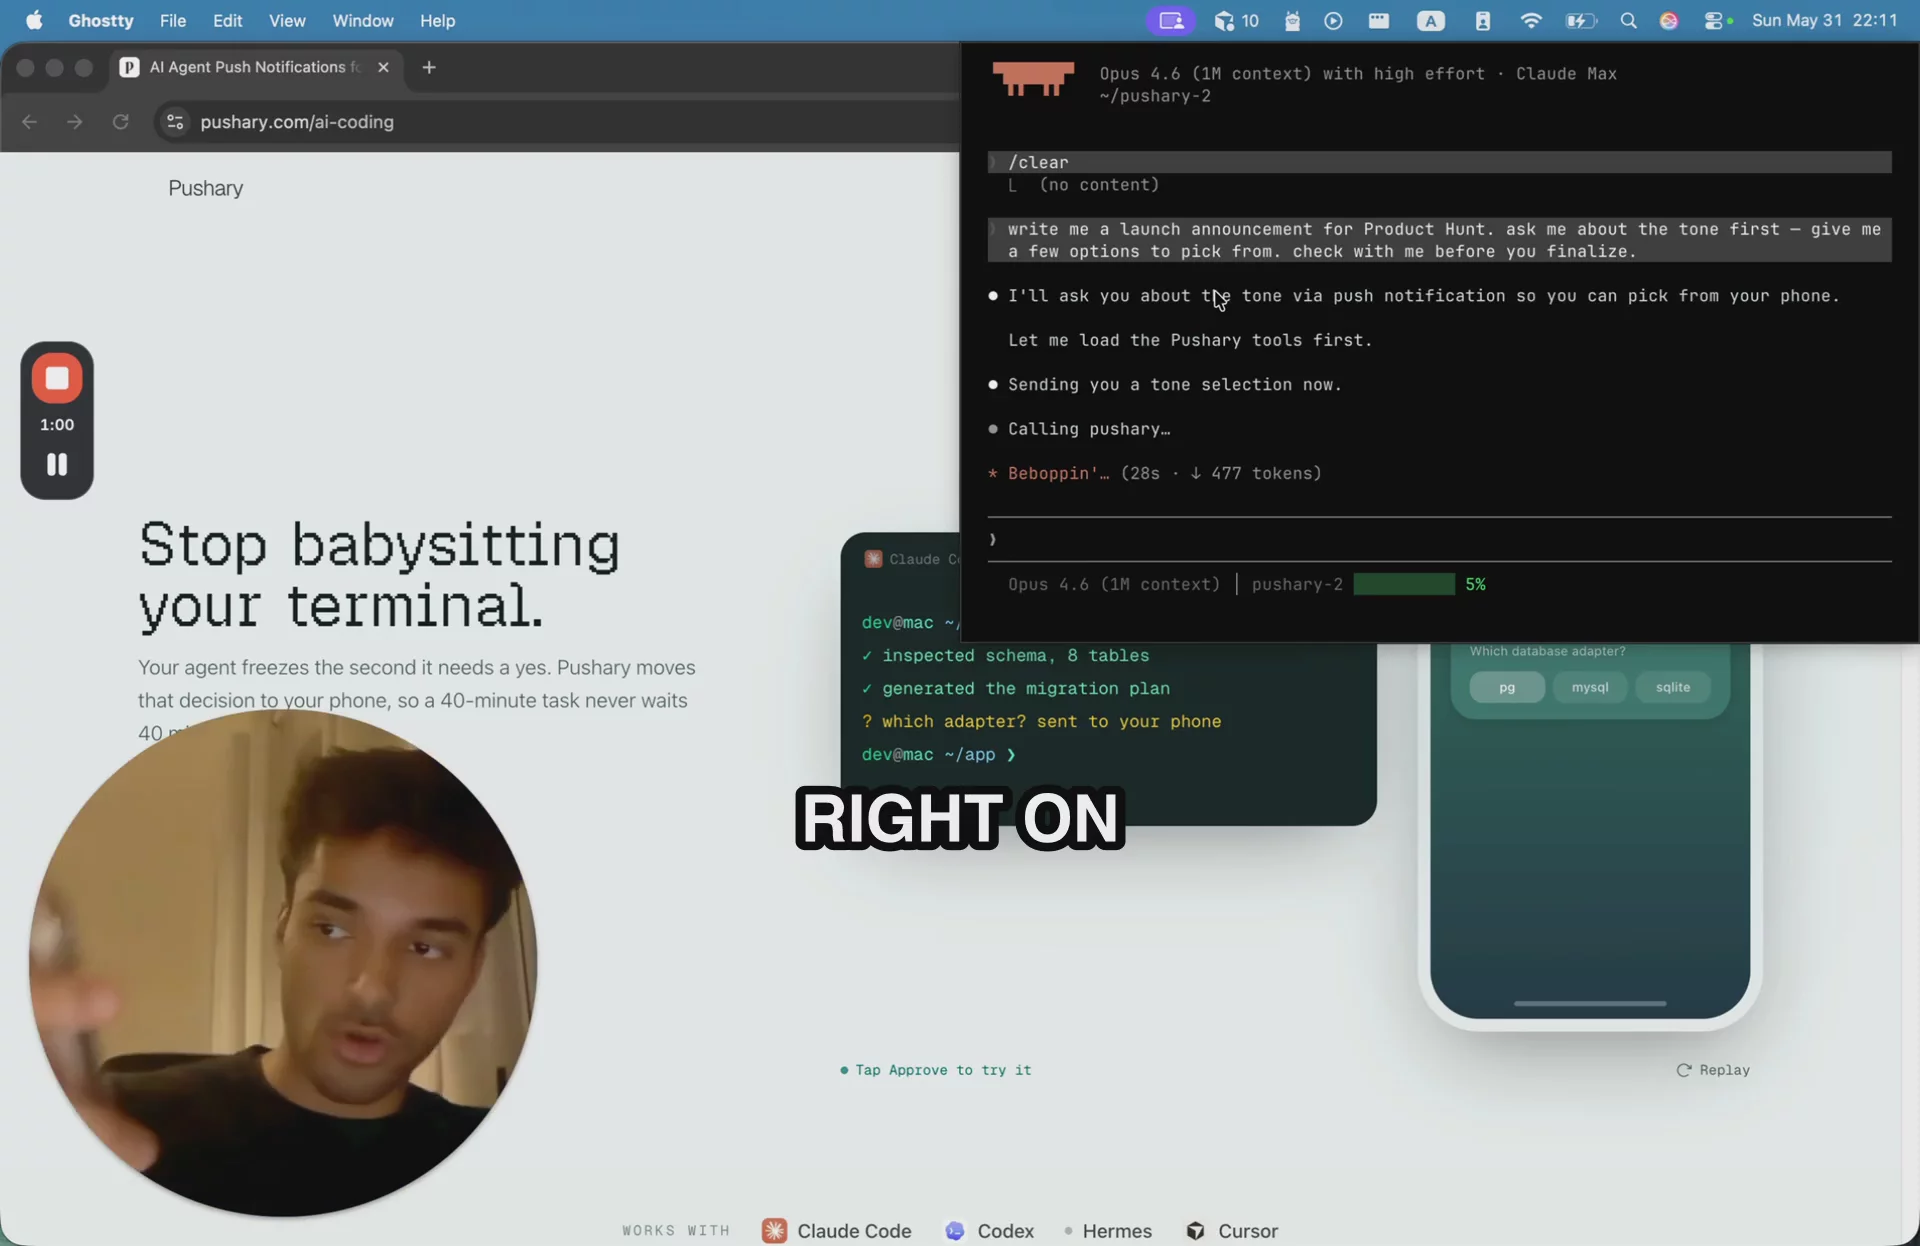Screen dimensions: 1920x1246
Task: Choose the pg database adapter option
Action: (x=1506, y=687)
